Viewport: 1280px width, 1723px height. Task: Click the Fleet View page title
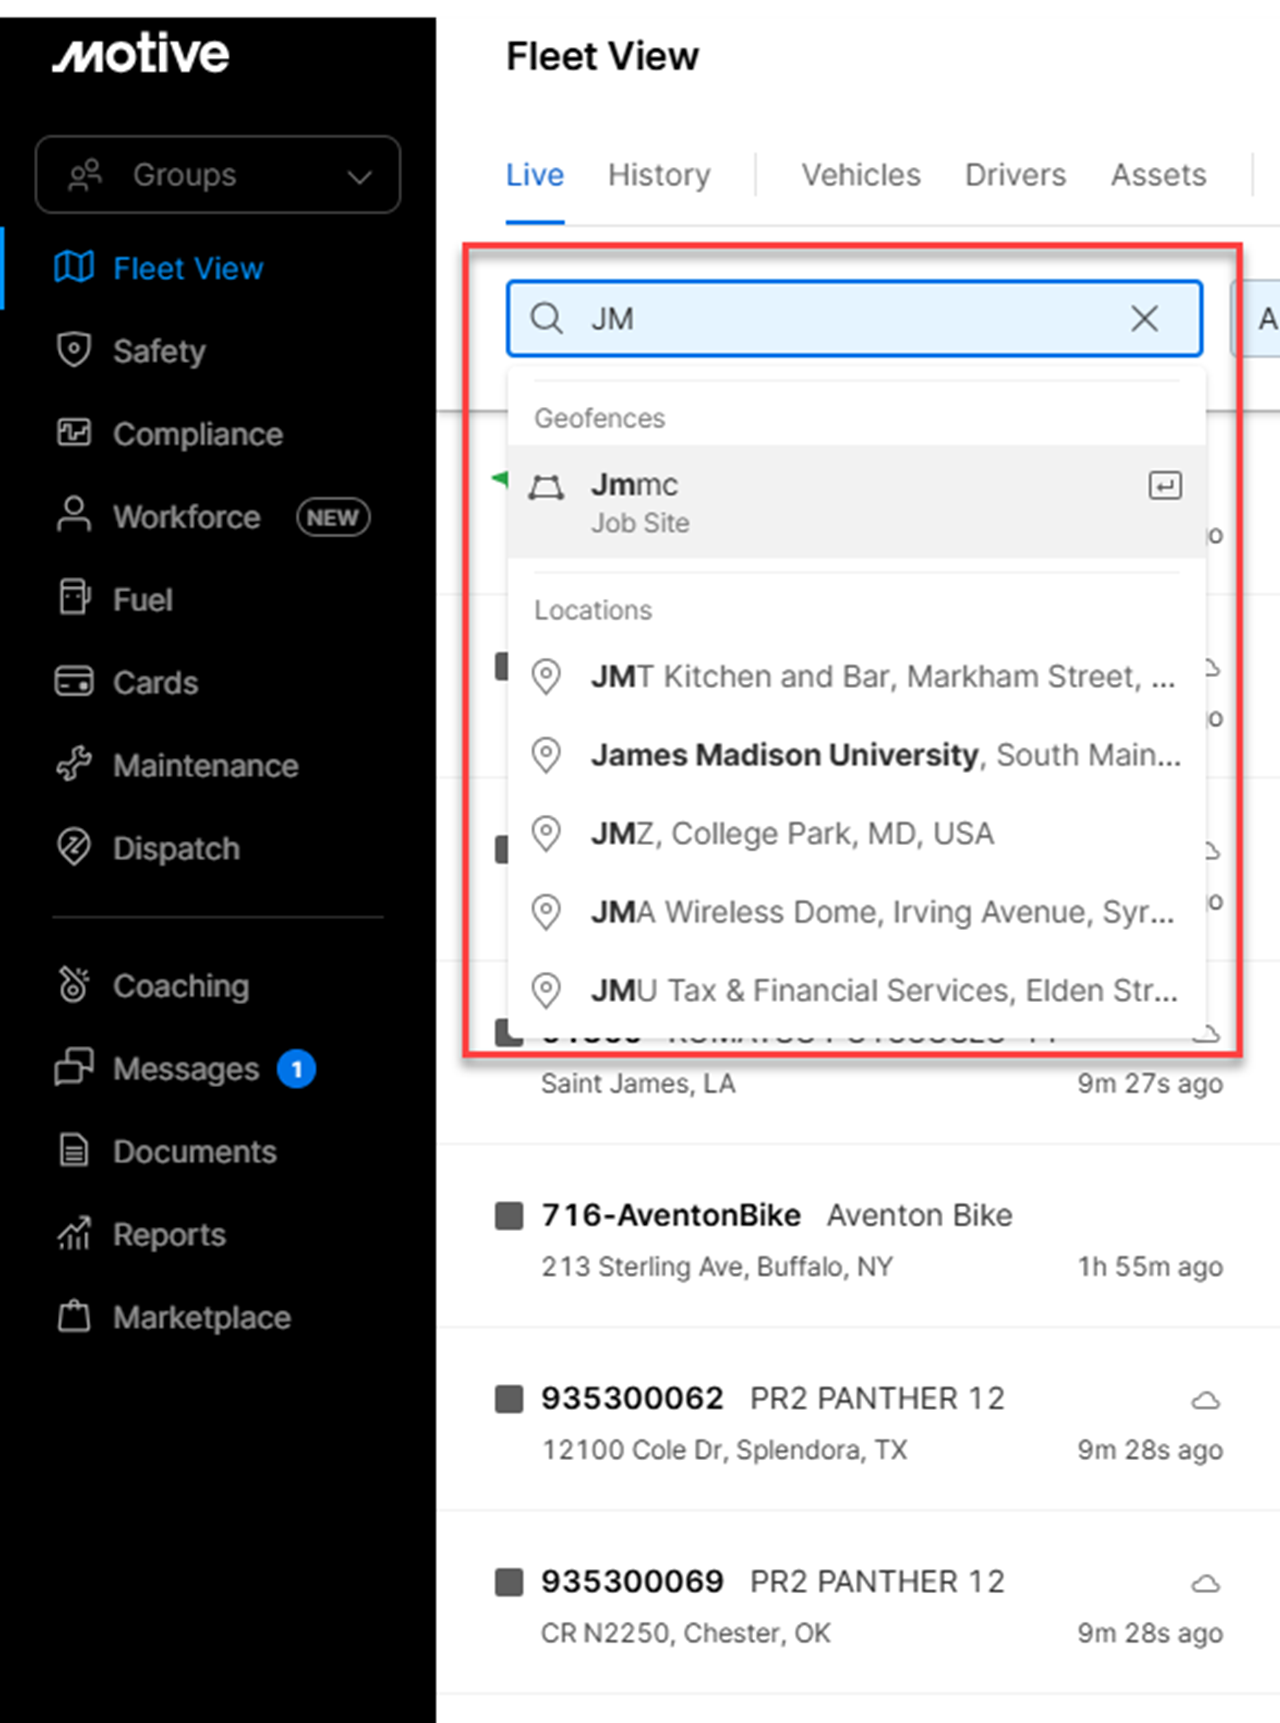[603, 56]
